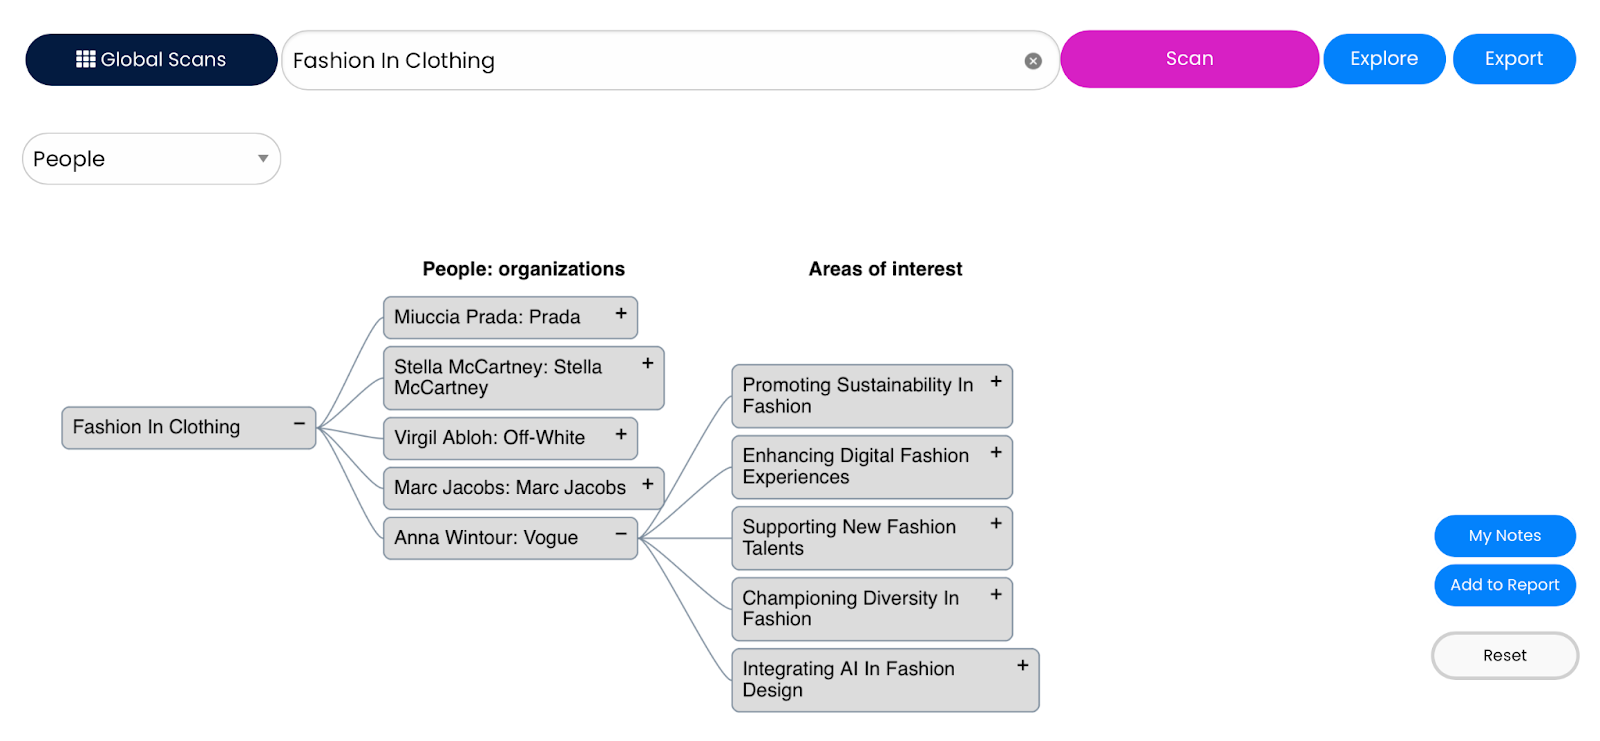Expand the Miuccia Prada: Prada node
The image size is (1600, 741).
point(621,314)
